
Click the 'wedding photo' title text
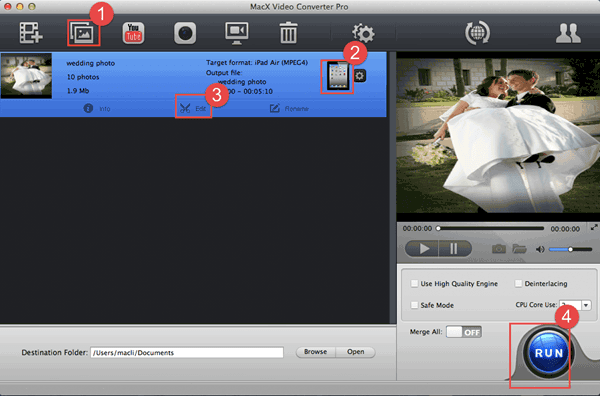(x=91, y=63)
